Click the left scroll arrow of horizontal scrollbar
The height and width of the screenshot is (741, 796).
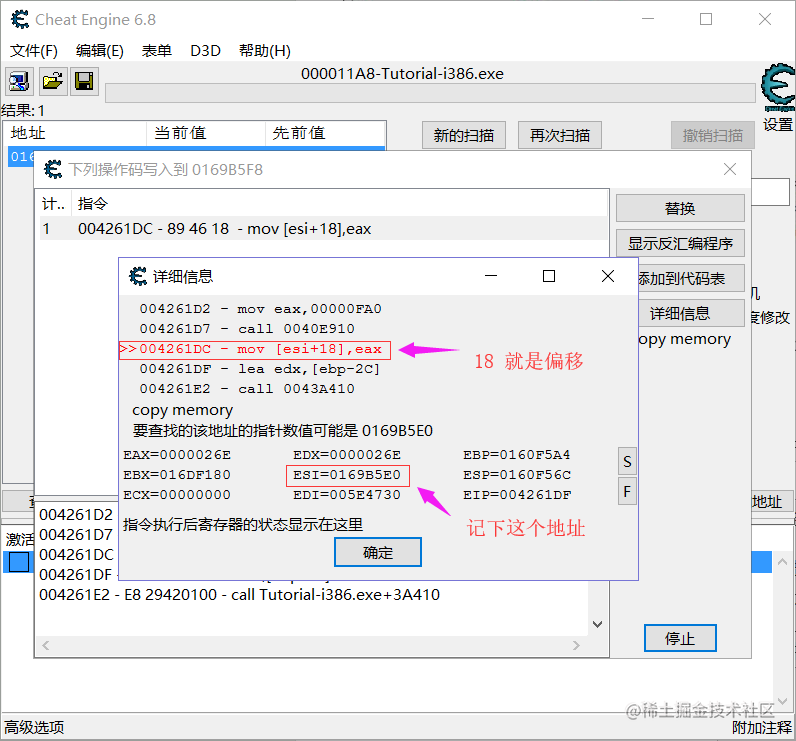[x=46, y=646]
